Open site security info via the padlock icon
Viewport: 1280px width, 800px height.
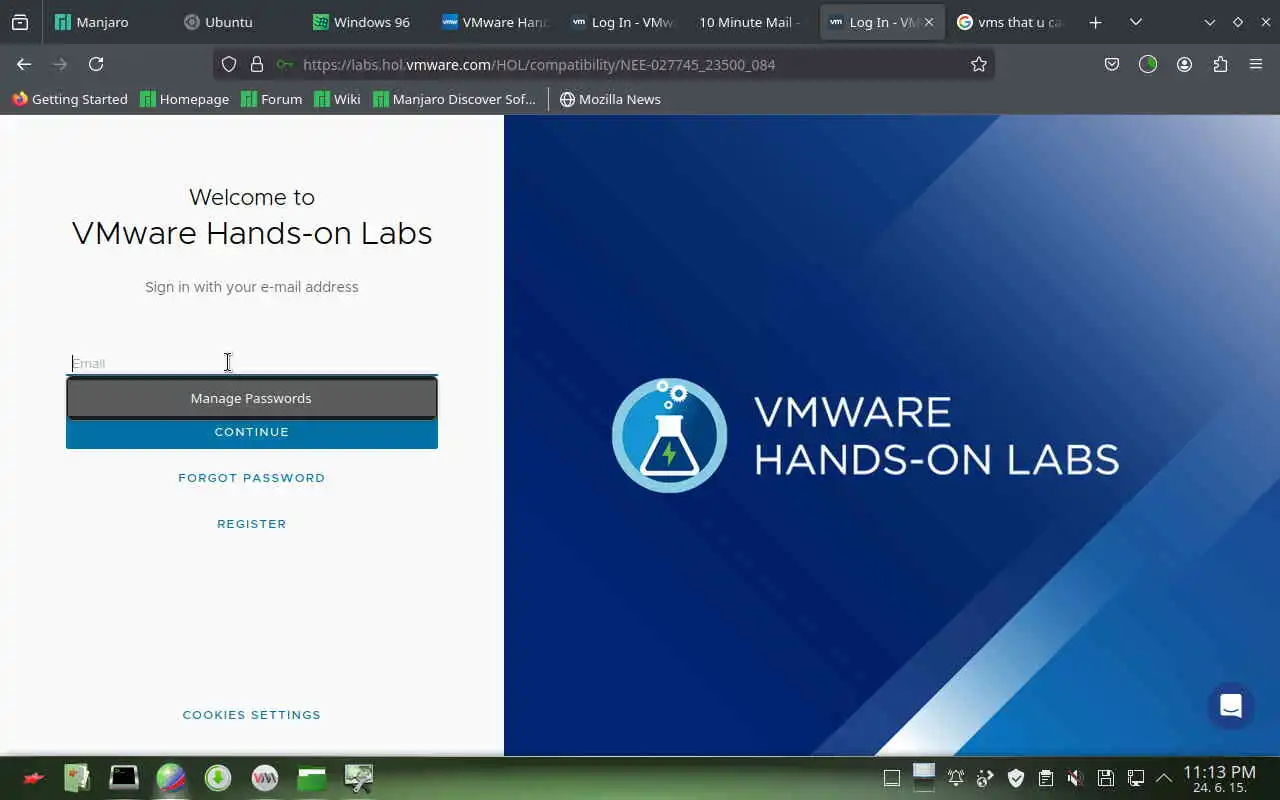coord(257,64)
